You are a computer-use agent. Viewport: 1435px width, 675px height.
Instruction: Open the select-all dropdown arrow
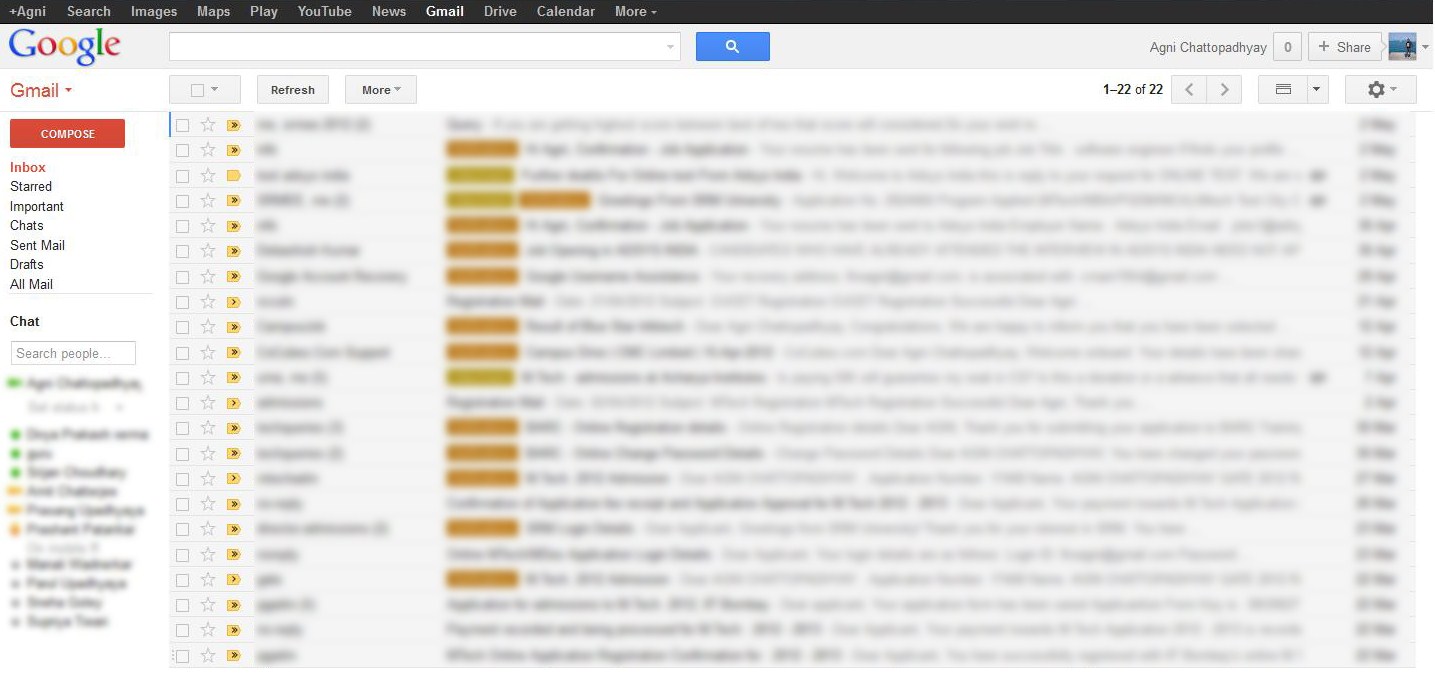(214, 89)
